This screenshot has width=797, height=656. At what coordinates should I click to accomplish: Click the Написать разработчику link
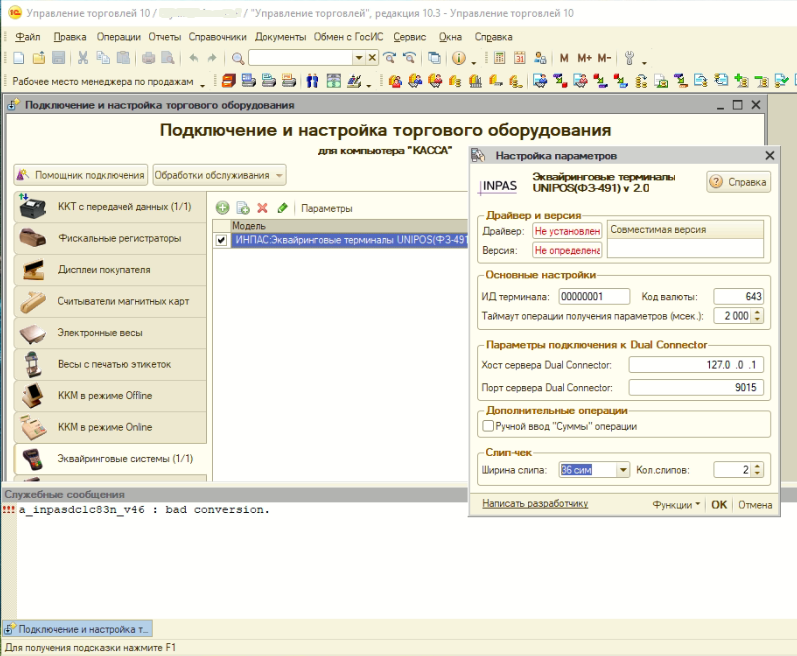[534, 505]
